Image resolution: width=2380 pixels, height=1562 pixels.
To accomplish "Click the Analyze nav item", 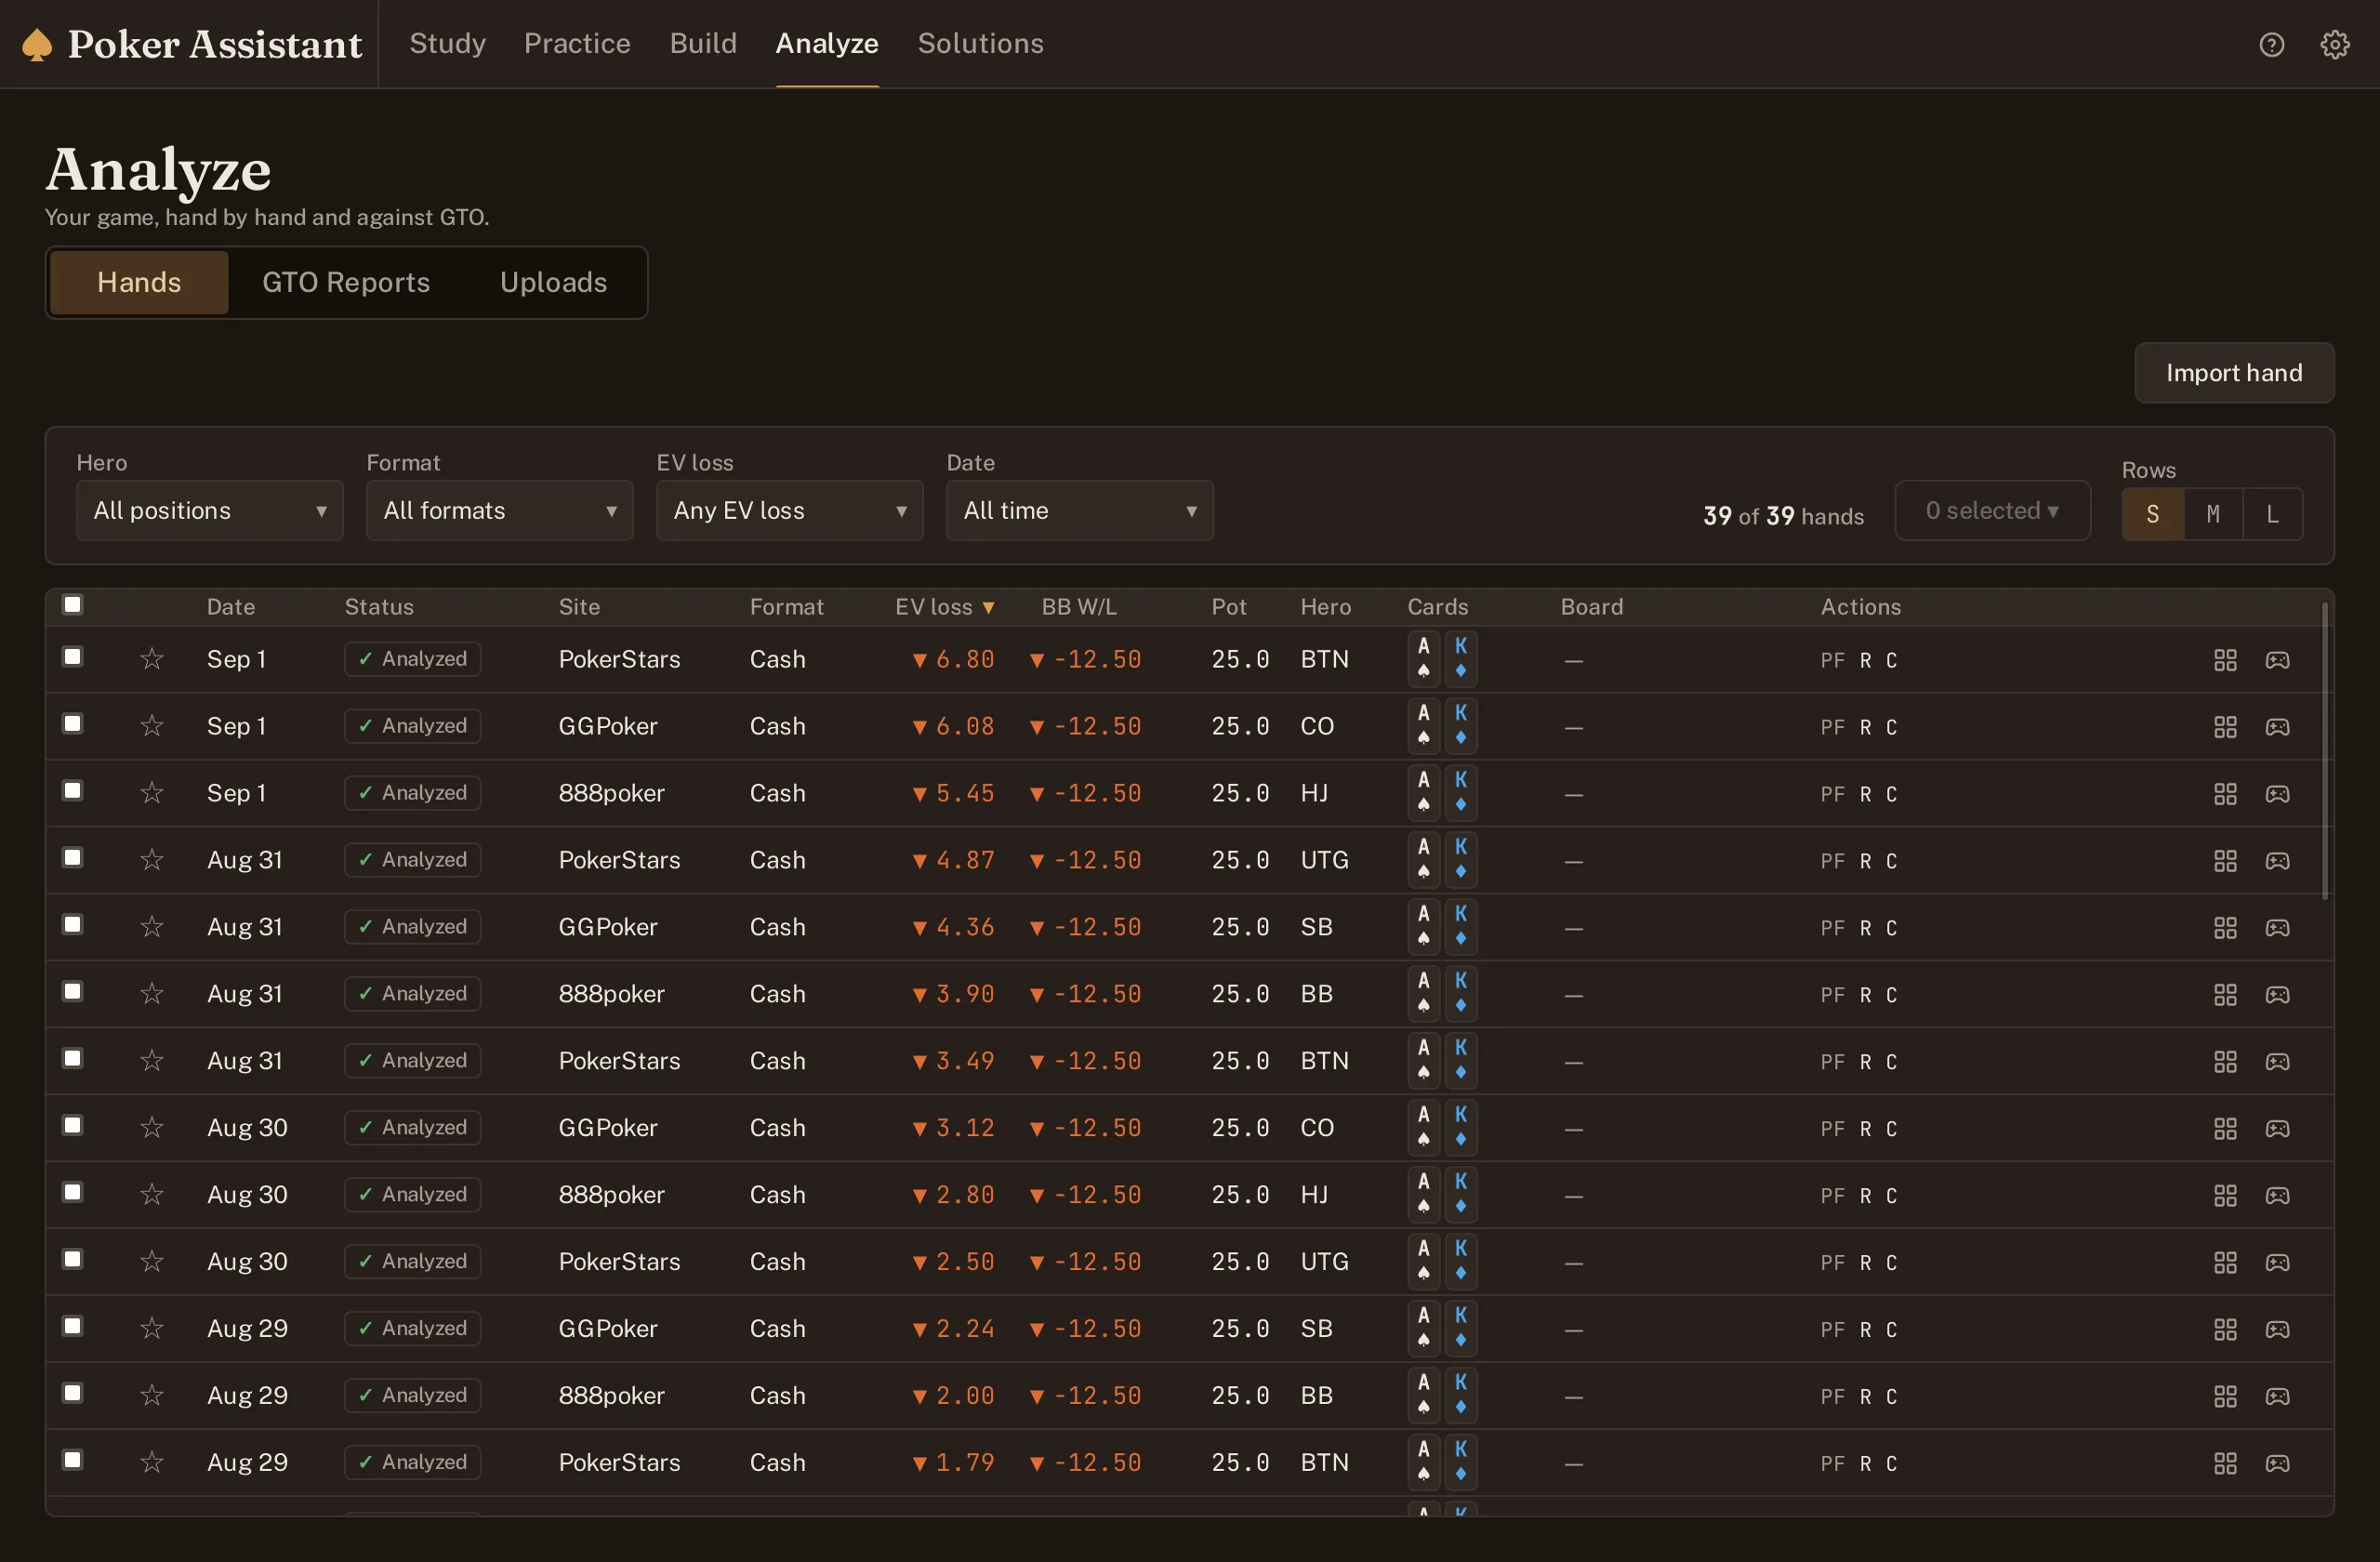I will pos(827,44).
